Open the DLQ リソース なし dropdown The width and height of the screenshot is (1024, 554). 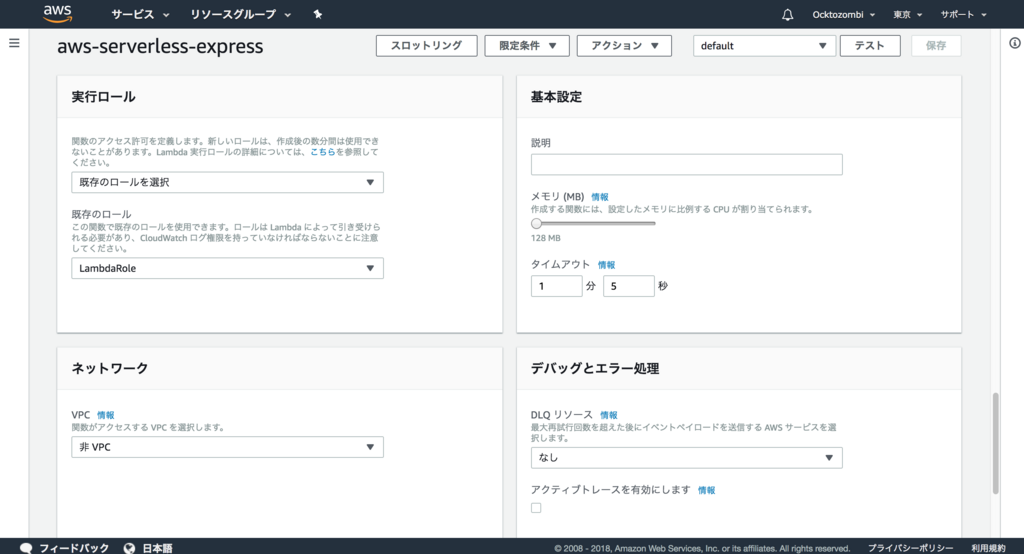point(686,458)
